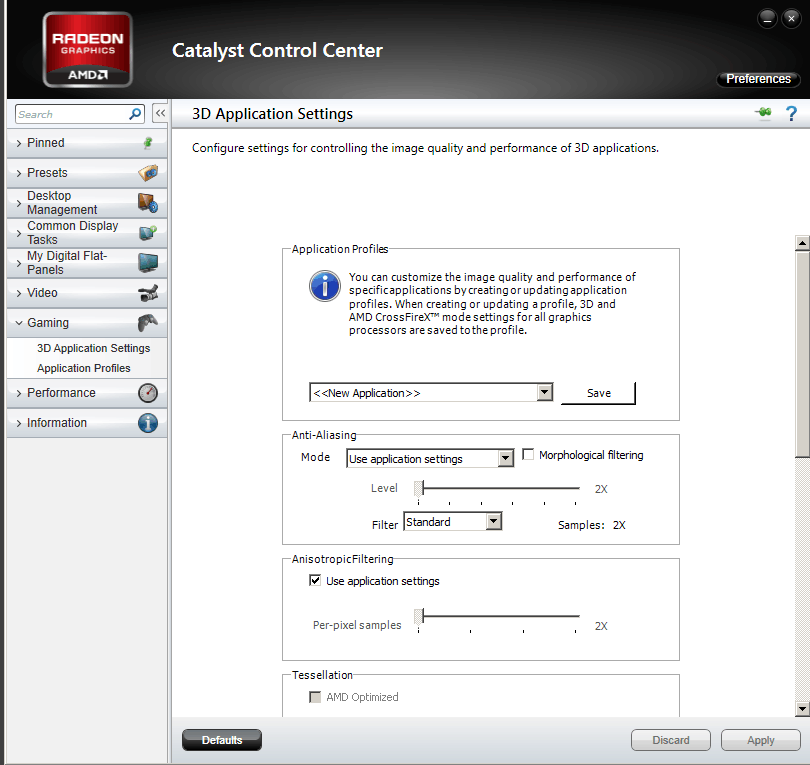Click the Anti-Aliasing Level slider
The width and height of the screenshot is (810, 765).
click(x=497, y=489)
